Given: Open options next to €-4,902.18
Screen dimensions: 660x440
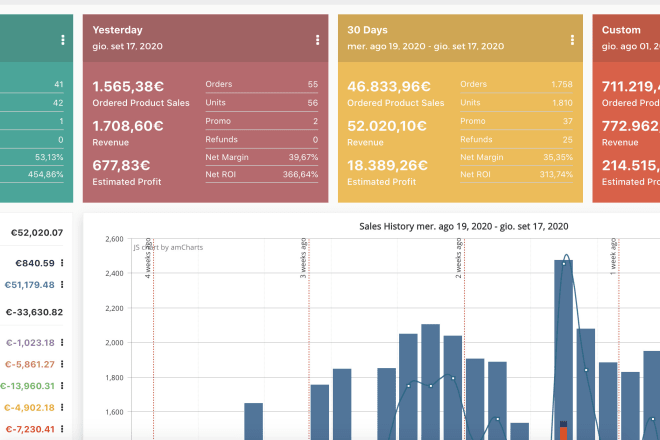Looking at the screenshot, I should click(x=62, y=407).
